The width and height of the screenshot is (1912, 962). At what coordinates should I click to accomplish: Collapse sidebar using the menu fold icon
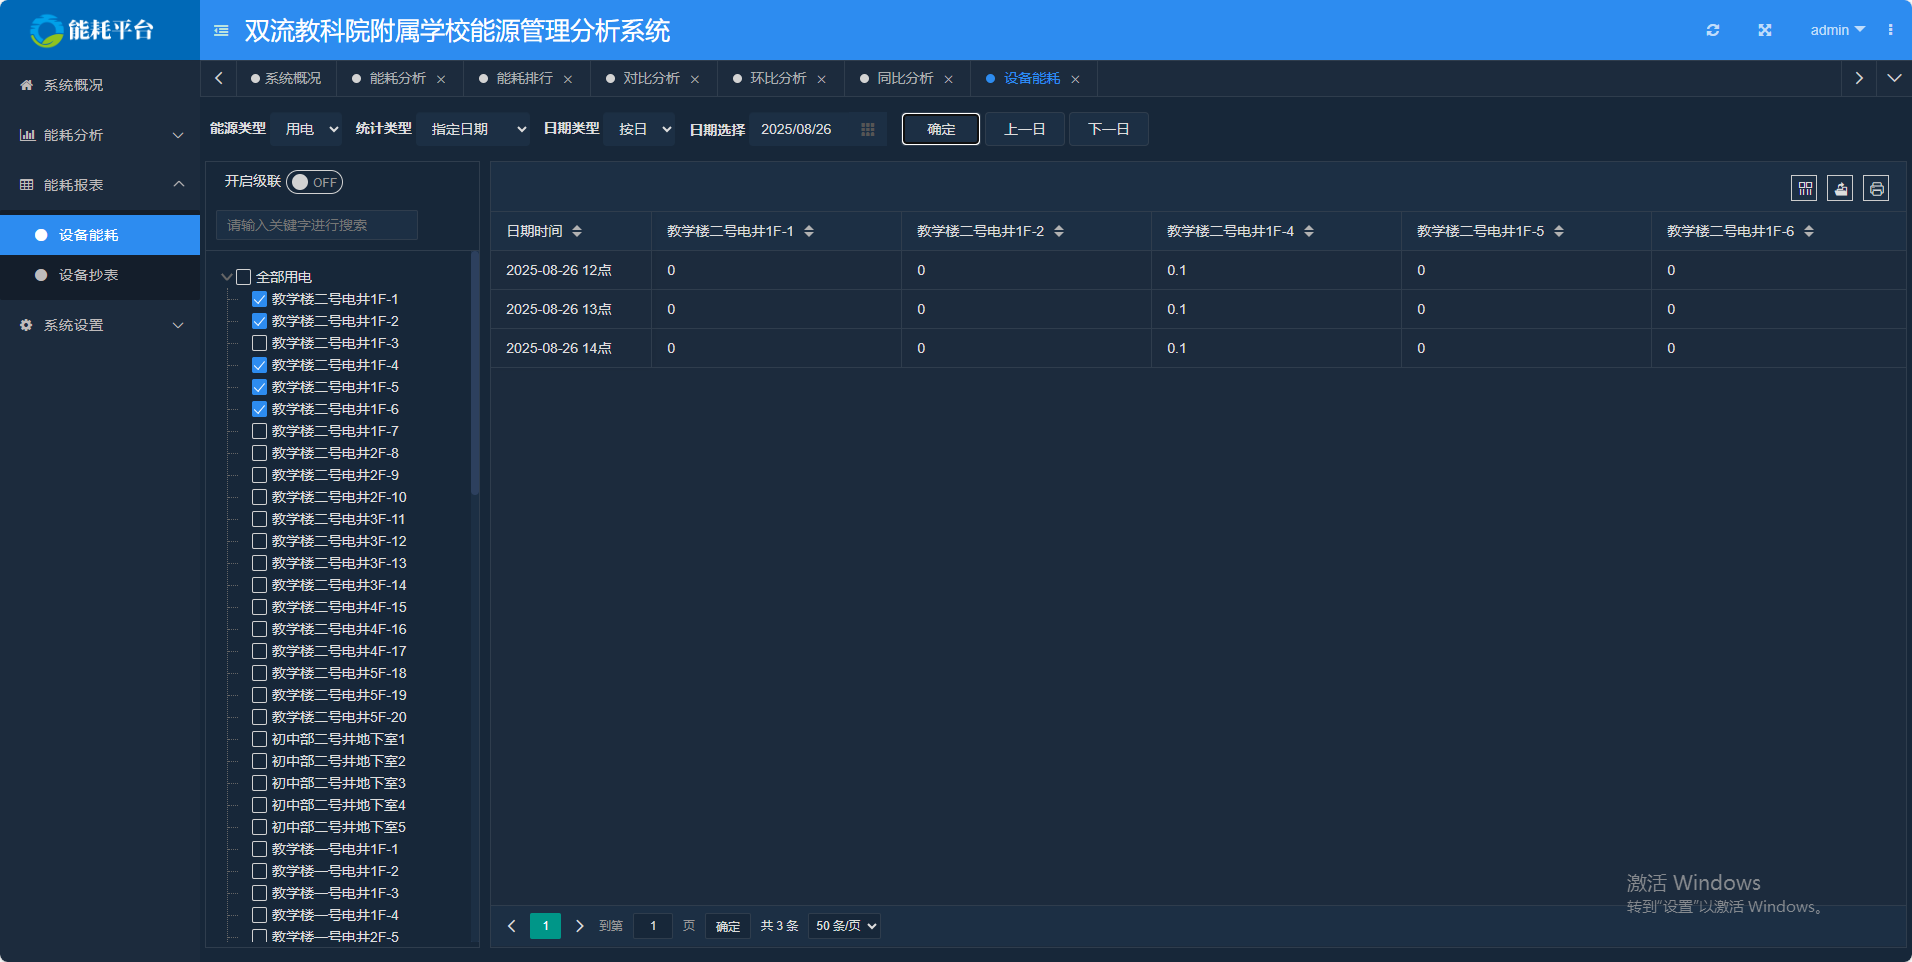click(x=221, y=31)
